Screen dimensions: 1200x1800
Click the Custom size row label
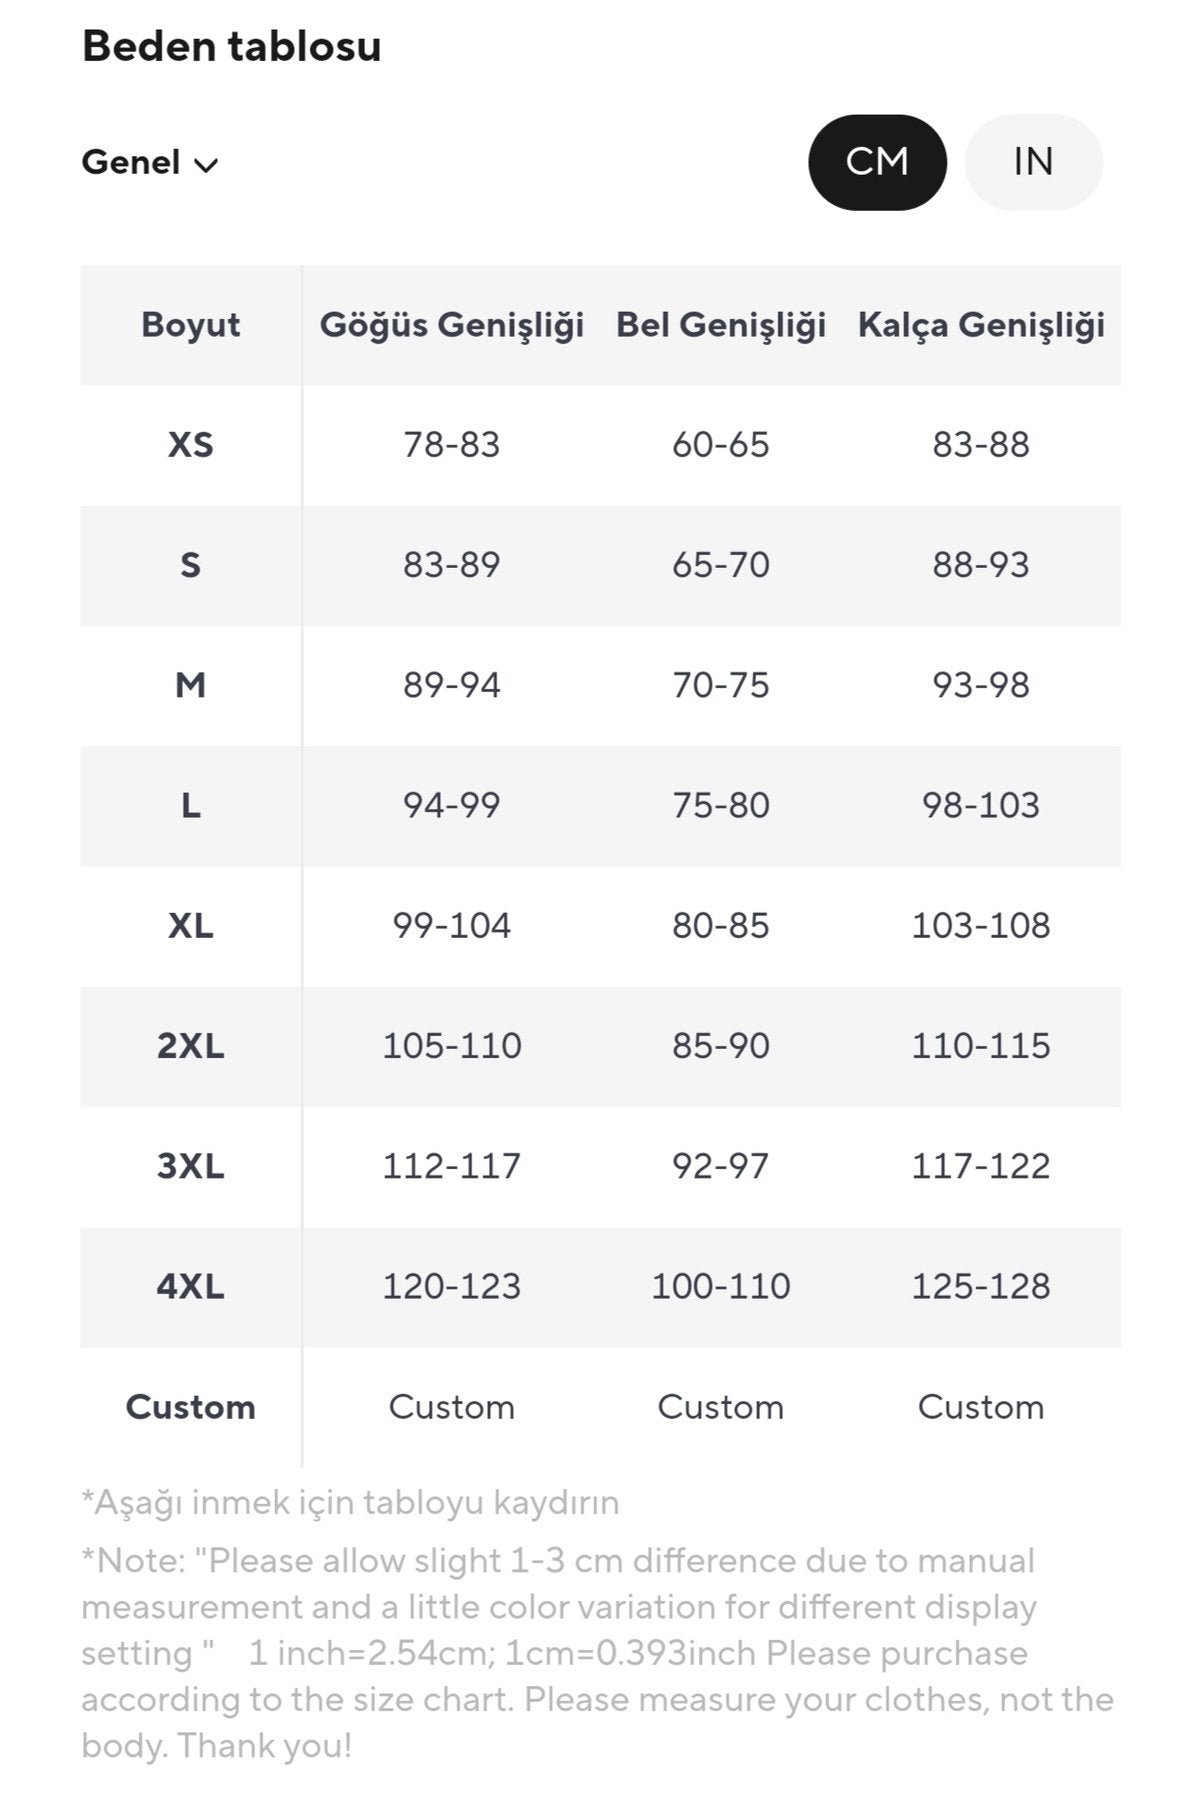click(190, 1407)
